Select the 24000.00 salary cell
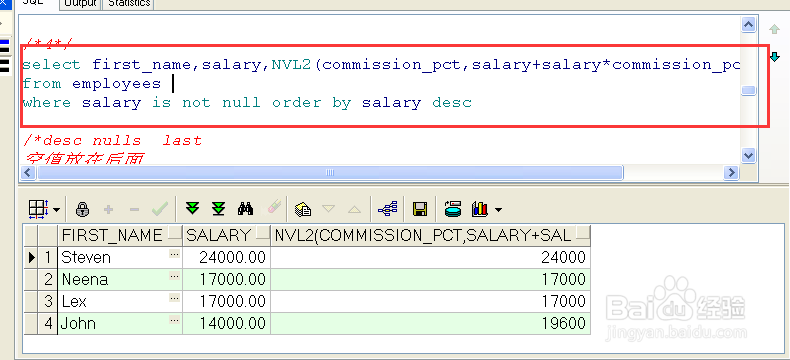This screenshot has height=360, width=790. click(227, 257)
